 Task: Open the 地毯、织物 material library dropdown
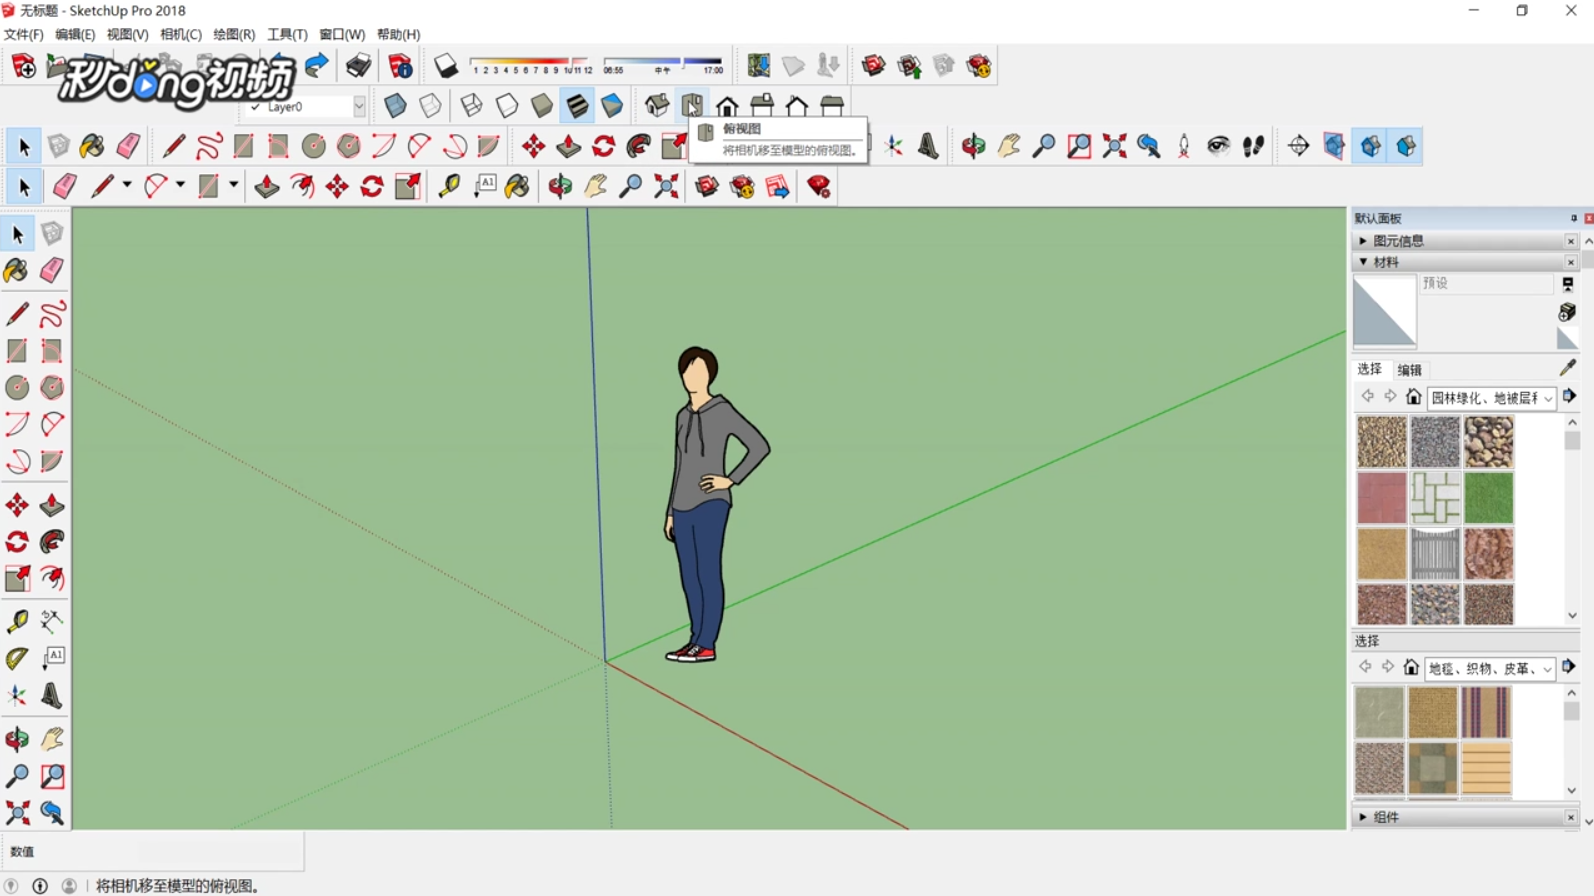coord(1489,668)
